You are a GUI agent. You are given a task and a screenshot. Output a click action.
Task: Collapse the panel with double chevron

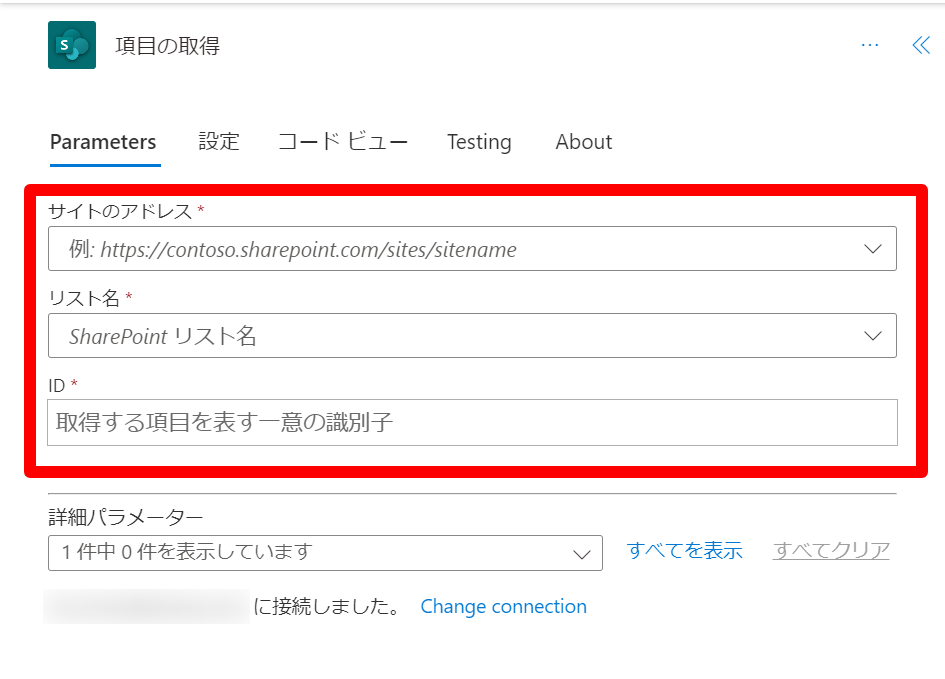click(x=919, y=45)
